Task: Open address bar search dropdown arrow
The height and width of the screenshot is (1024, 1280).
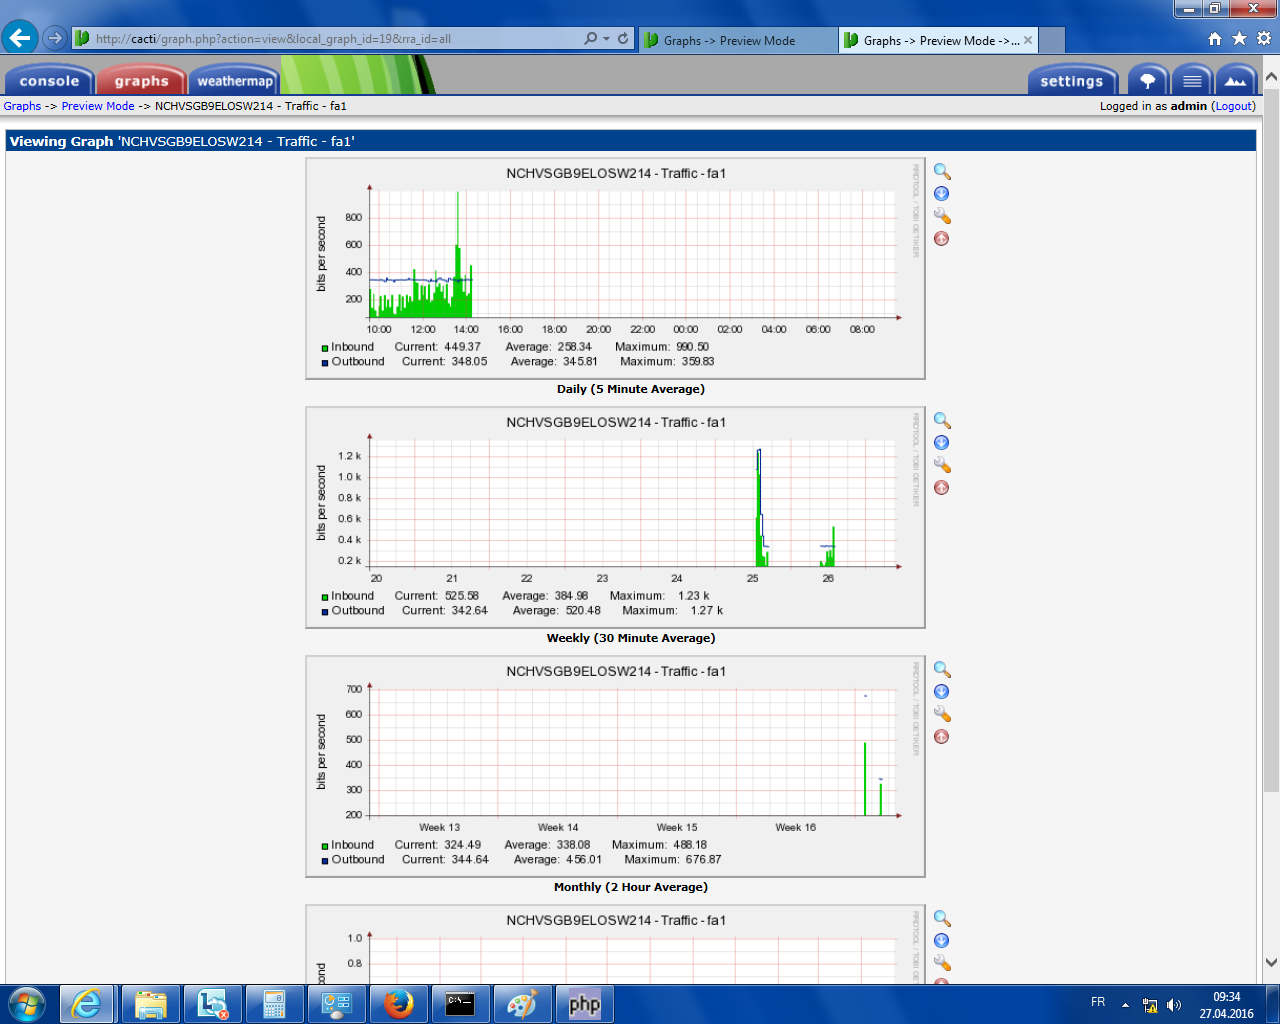Action: tap(606, 39)
